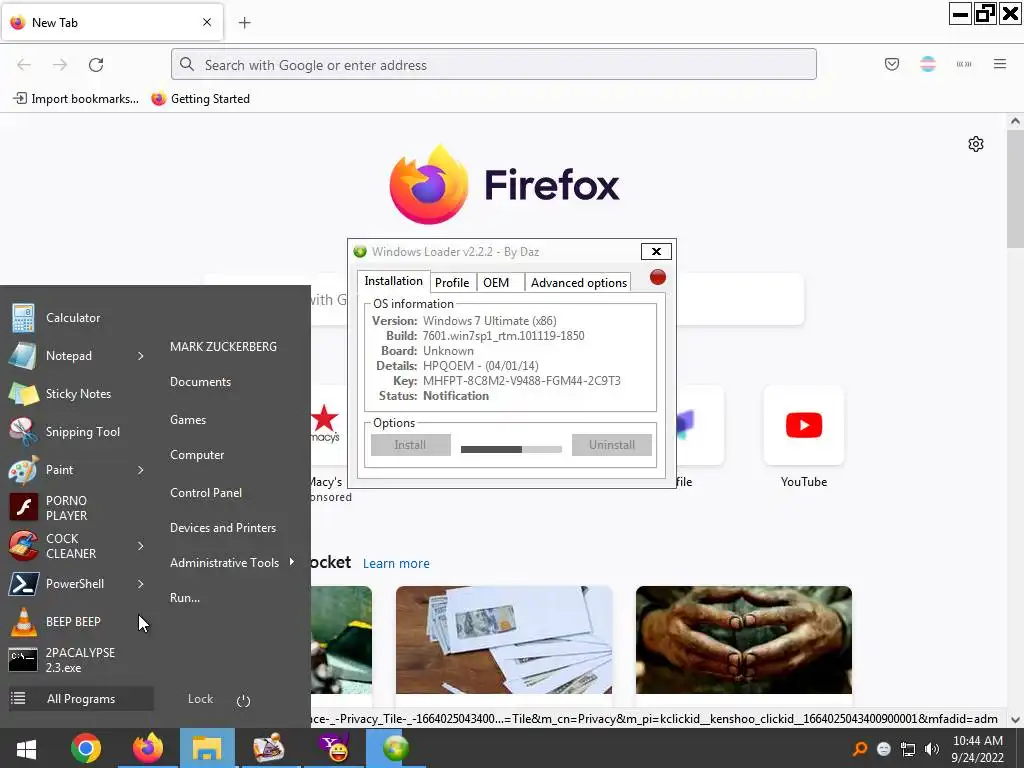The width and height of the screenshot is (1024, 768).
Task: Expand the PowerShell submenu arrow
Action: coord(141,584)
